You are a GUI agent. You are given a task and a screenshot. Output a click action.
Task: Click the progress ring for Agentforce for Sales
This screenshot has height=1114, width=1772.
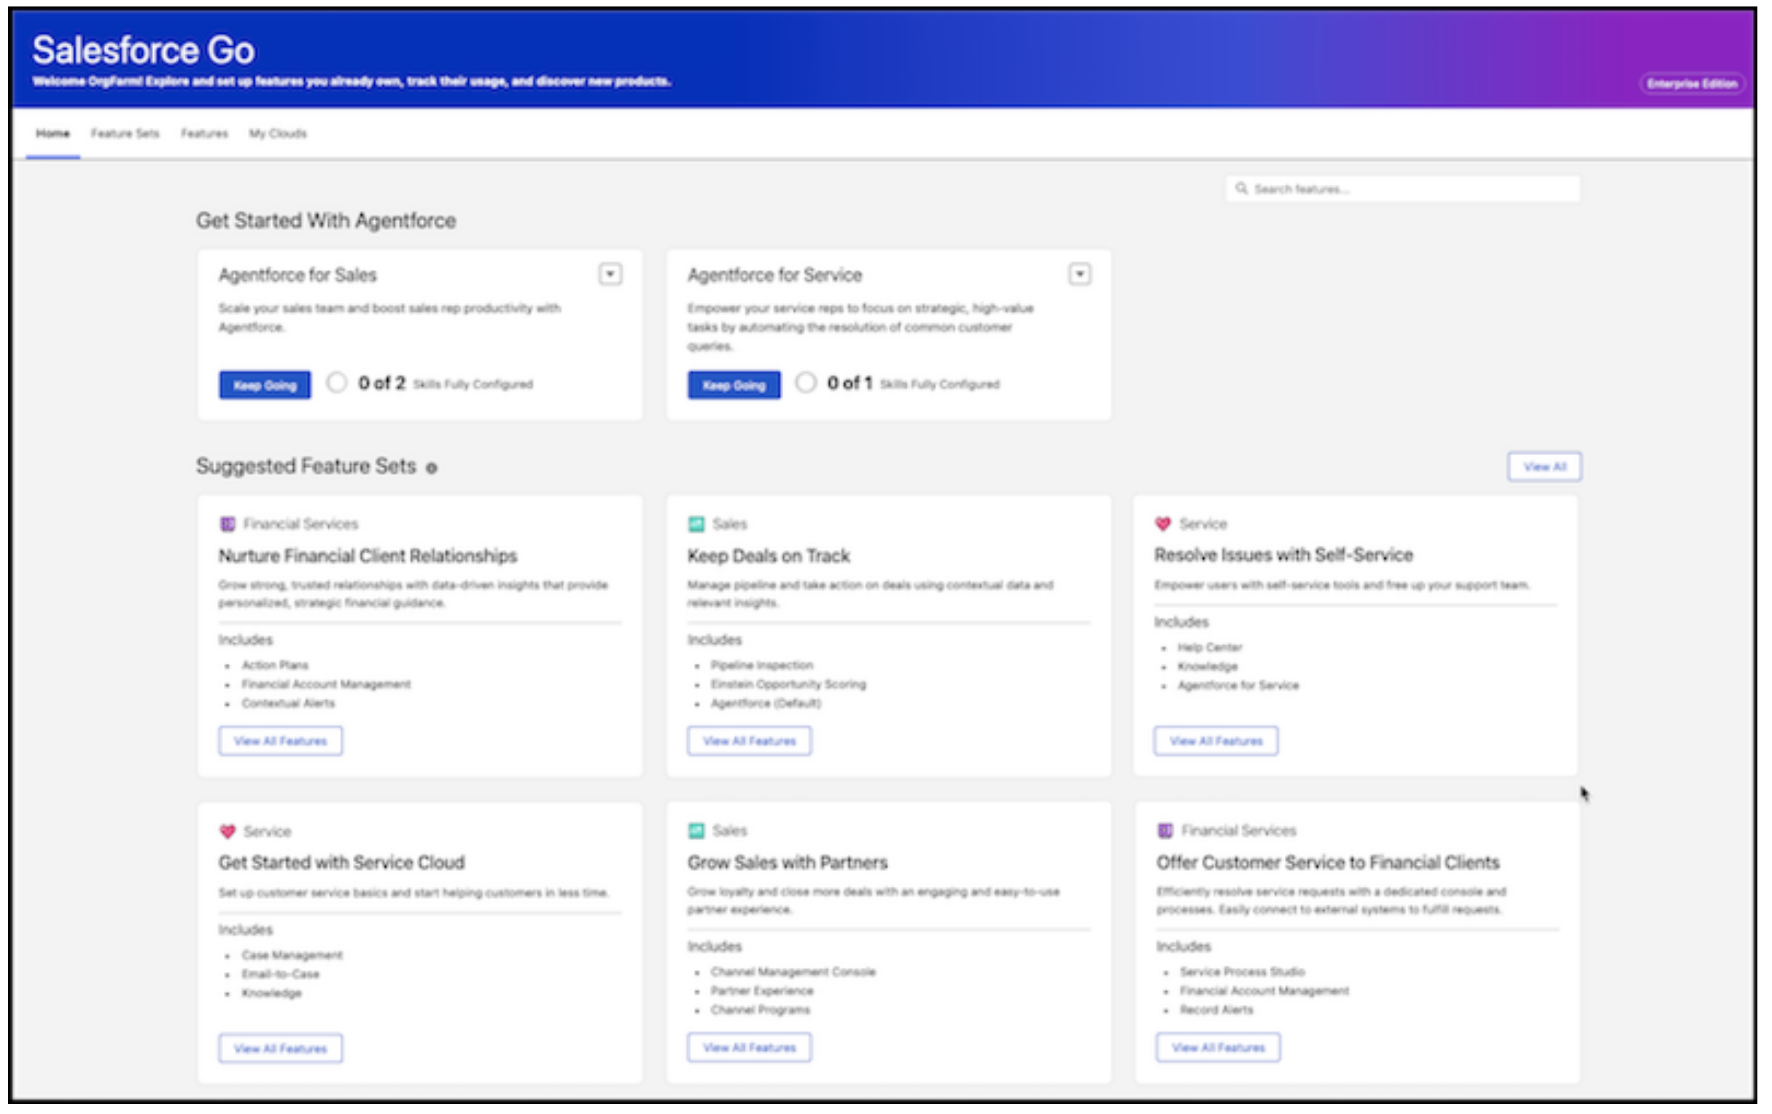[x=337, y=383]
